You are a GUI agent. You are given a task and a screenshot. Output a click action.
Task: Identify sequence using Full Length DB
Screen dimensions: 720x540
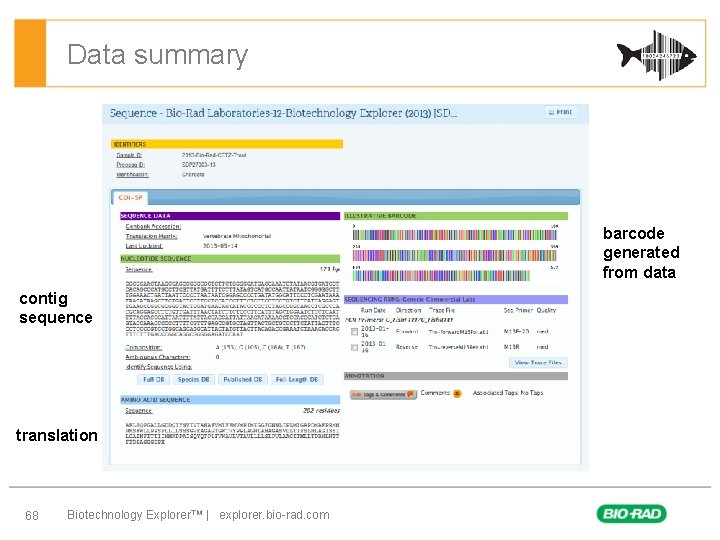tap(297, 379)
